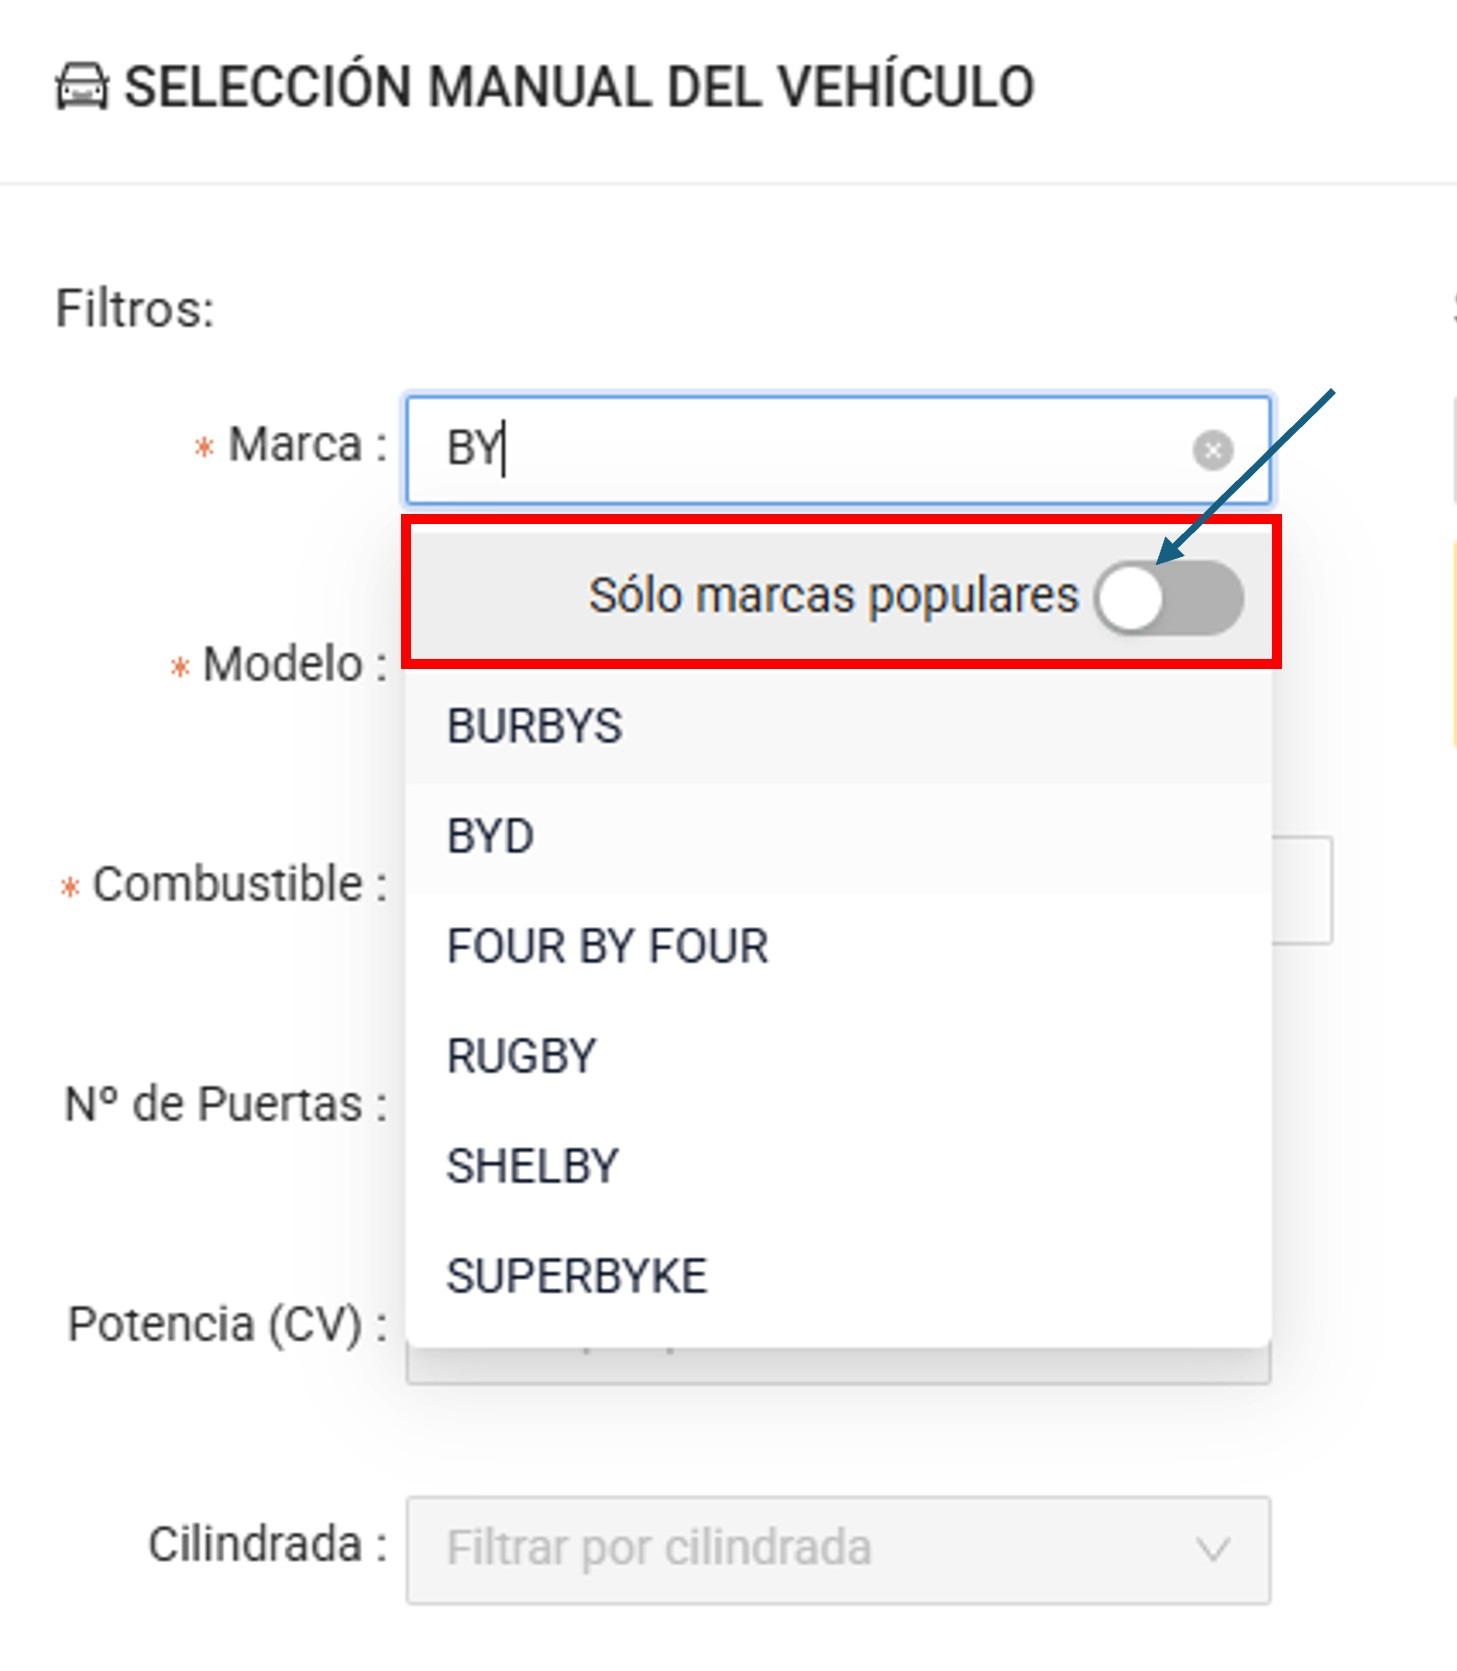Viewport: 1457px width, 1671px height.
Task: Click the Combustible field edge beside dropdown
Action: (1302, 890)
